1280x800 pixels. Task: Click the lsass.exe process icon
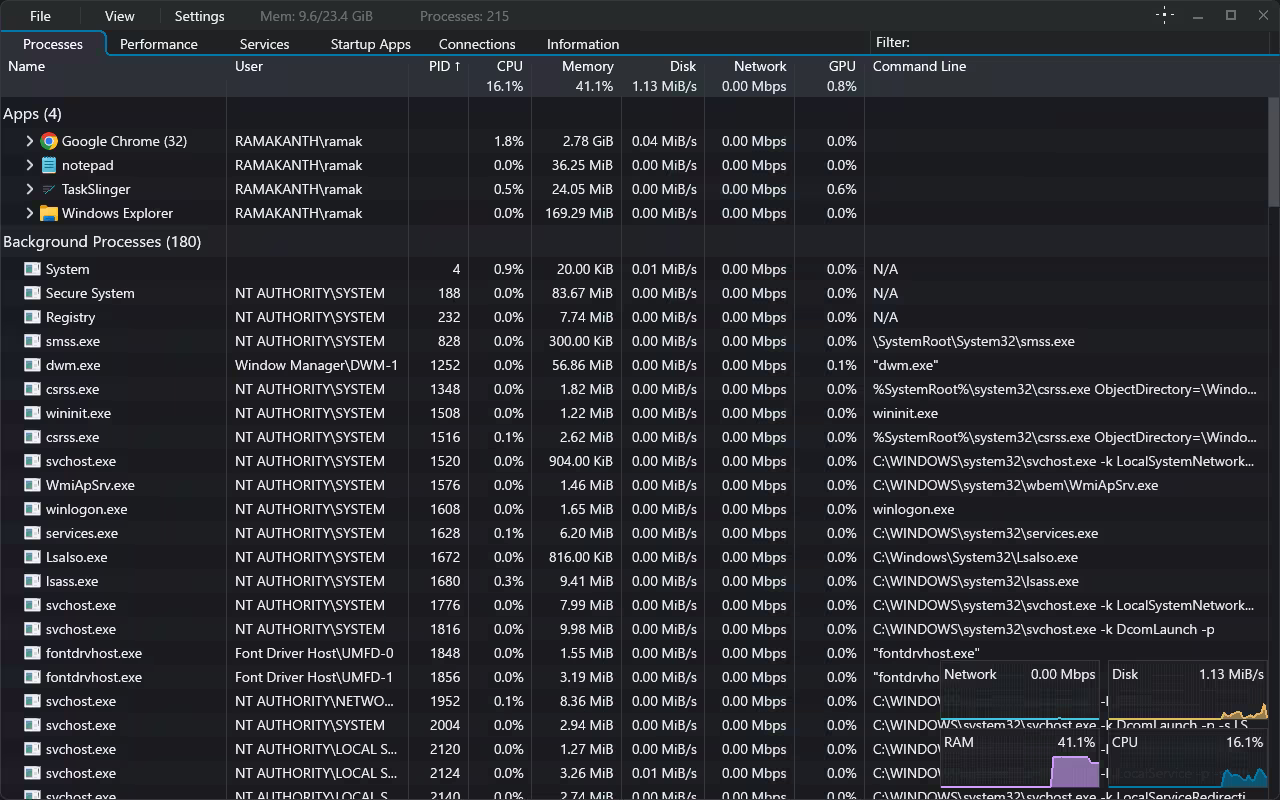[x=32, y=581]
